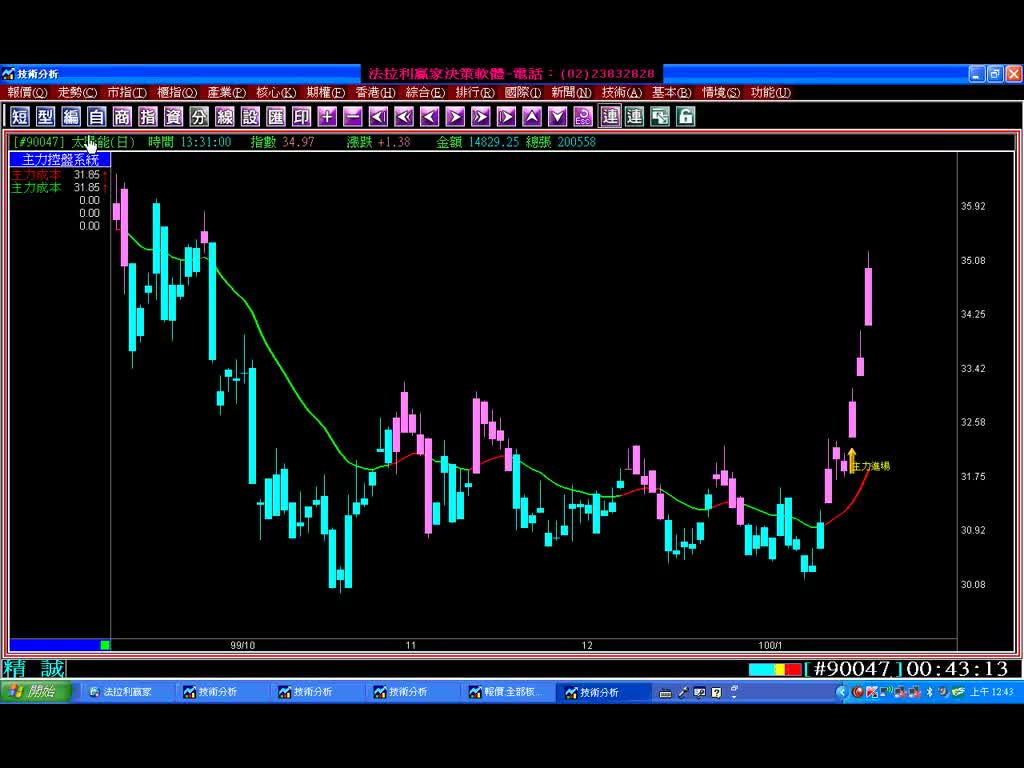Image resolution: width=1024 pixels, height=768 pixels.
Task: Jump to last bar with the right-arrow-and-bar icon
Action: tap(506, 117)
